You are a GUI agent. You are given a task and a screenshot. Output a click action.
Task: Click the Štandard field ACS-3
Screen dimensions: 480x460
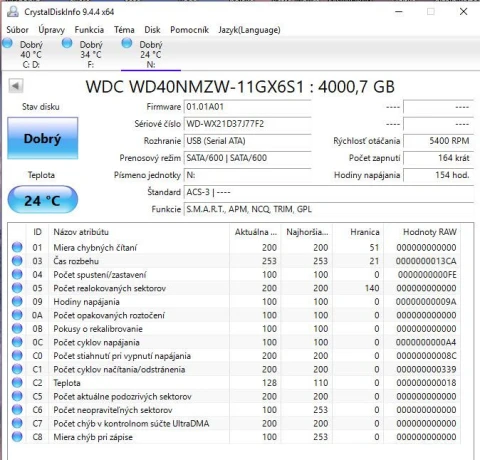329,192
